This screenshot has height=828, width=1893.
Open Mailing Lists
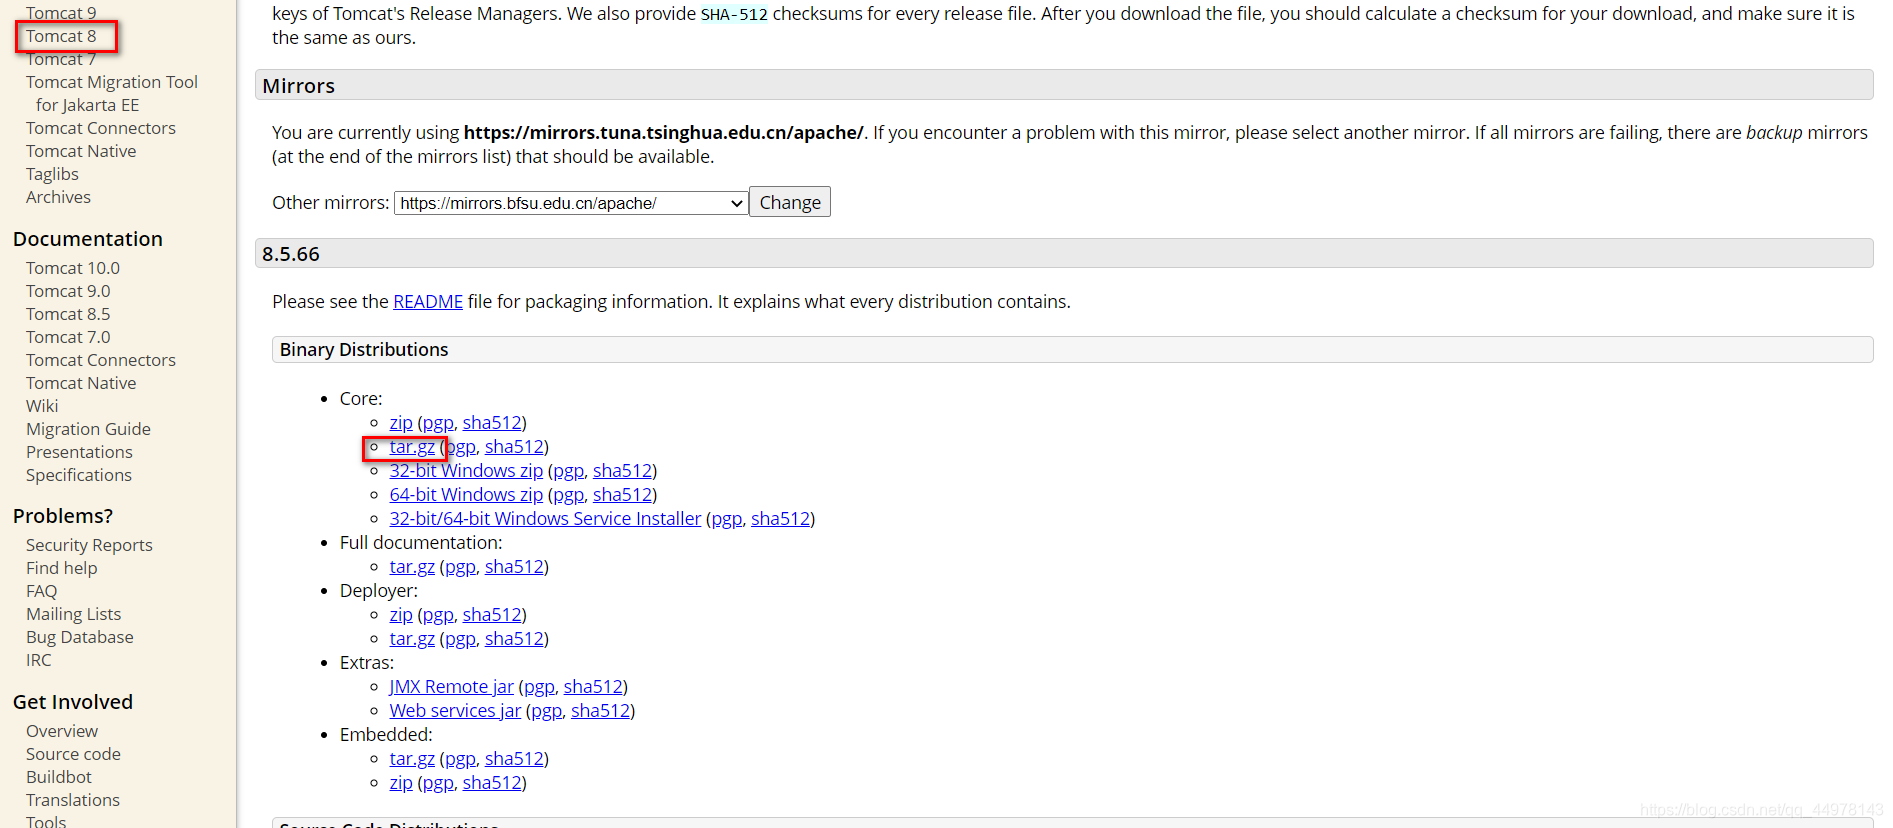[x=73, y=614]
